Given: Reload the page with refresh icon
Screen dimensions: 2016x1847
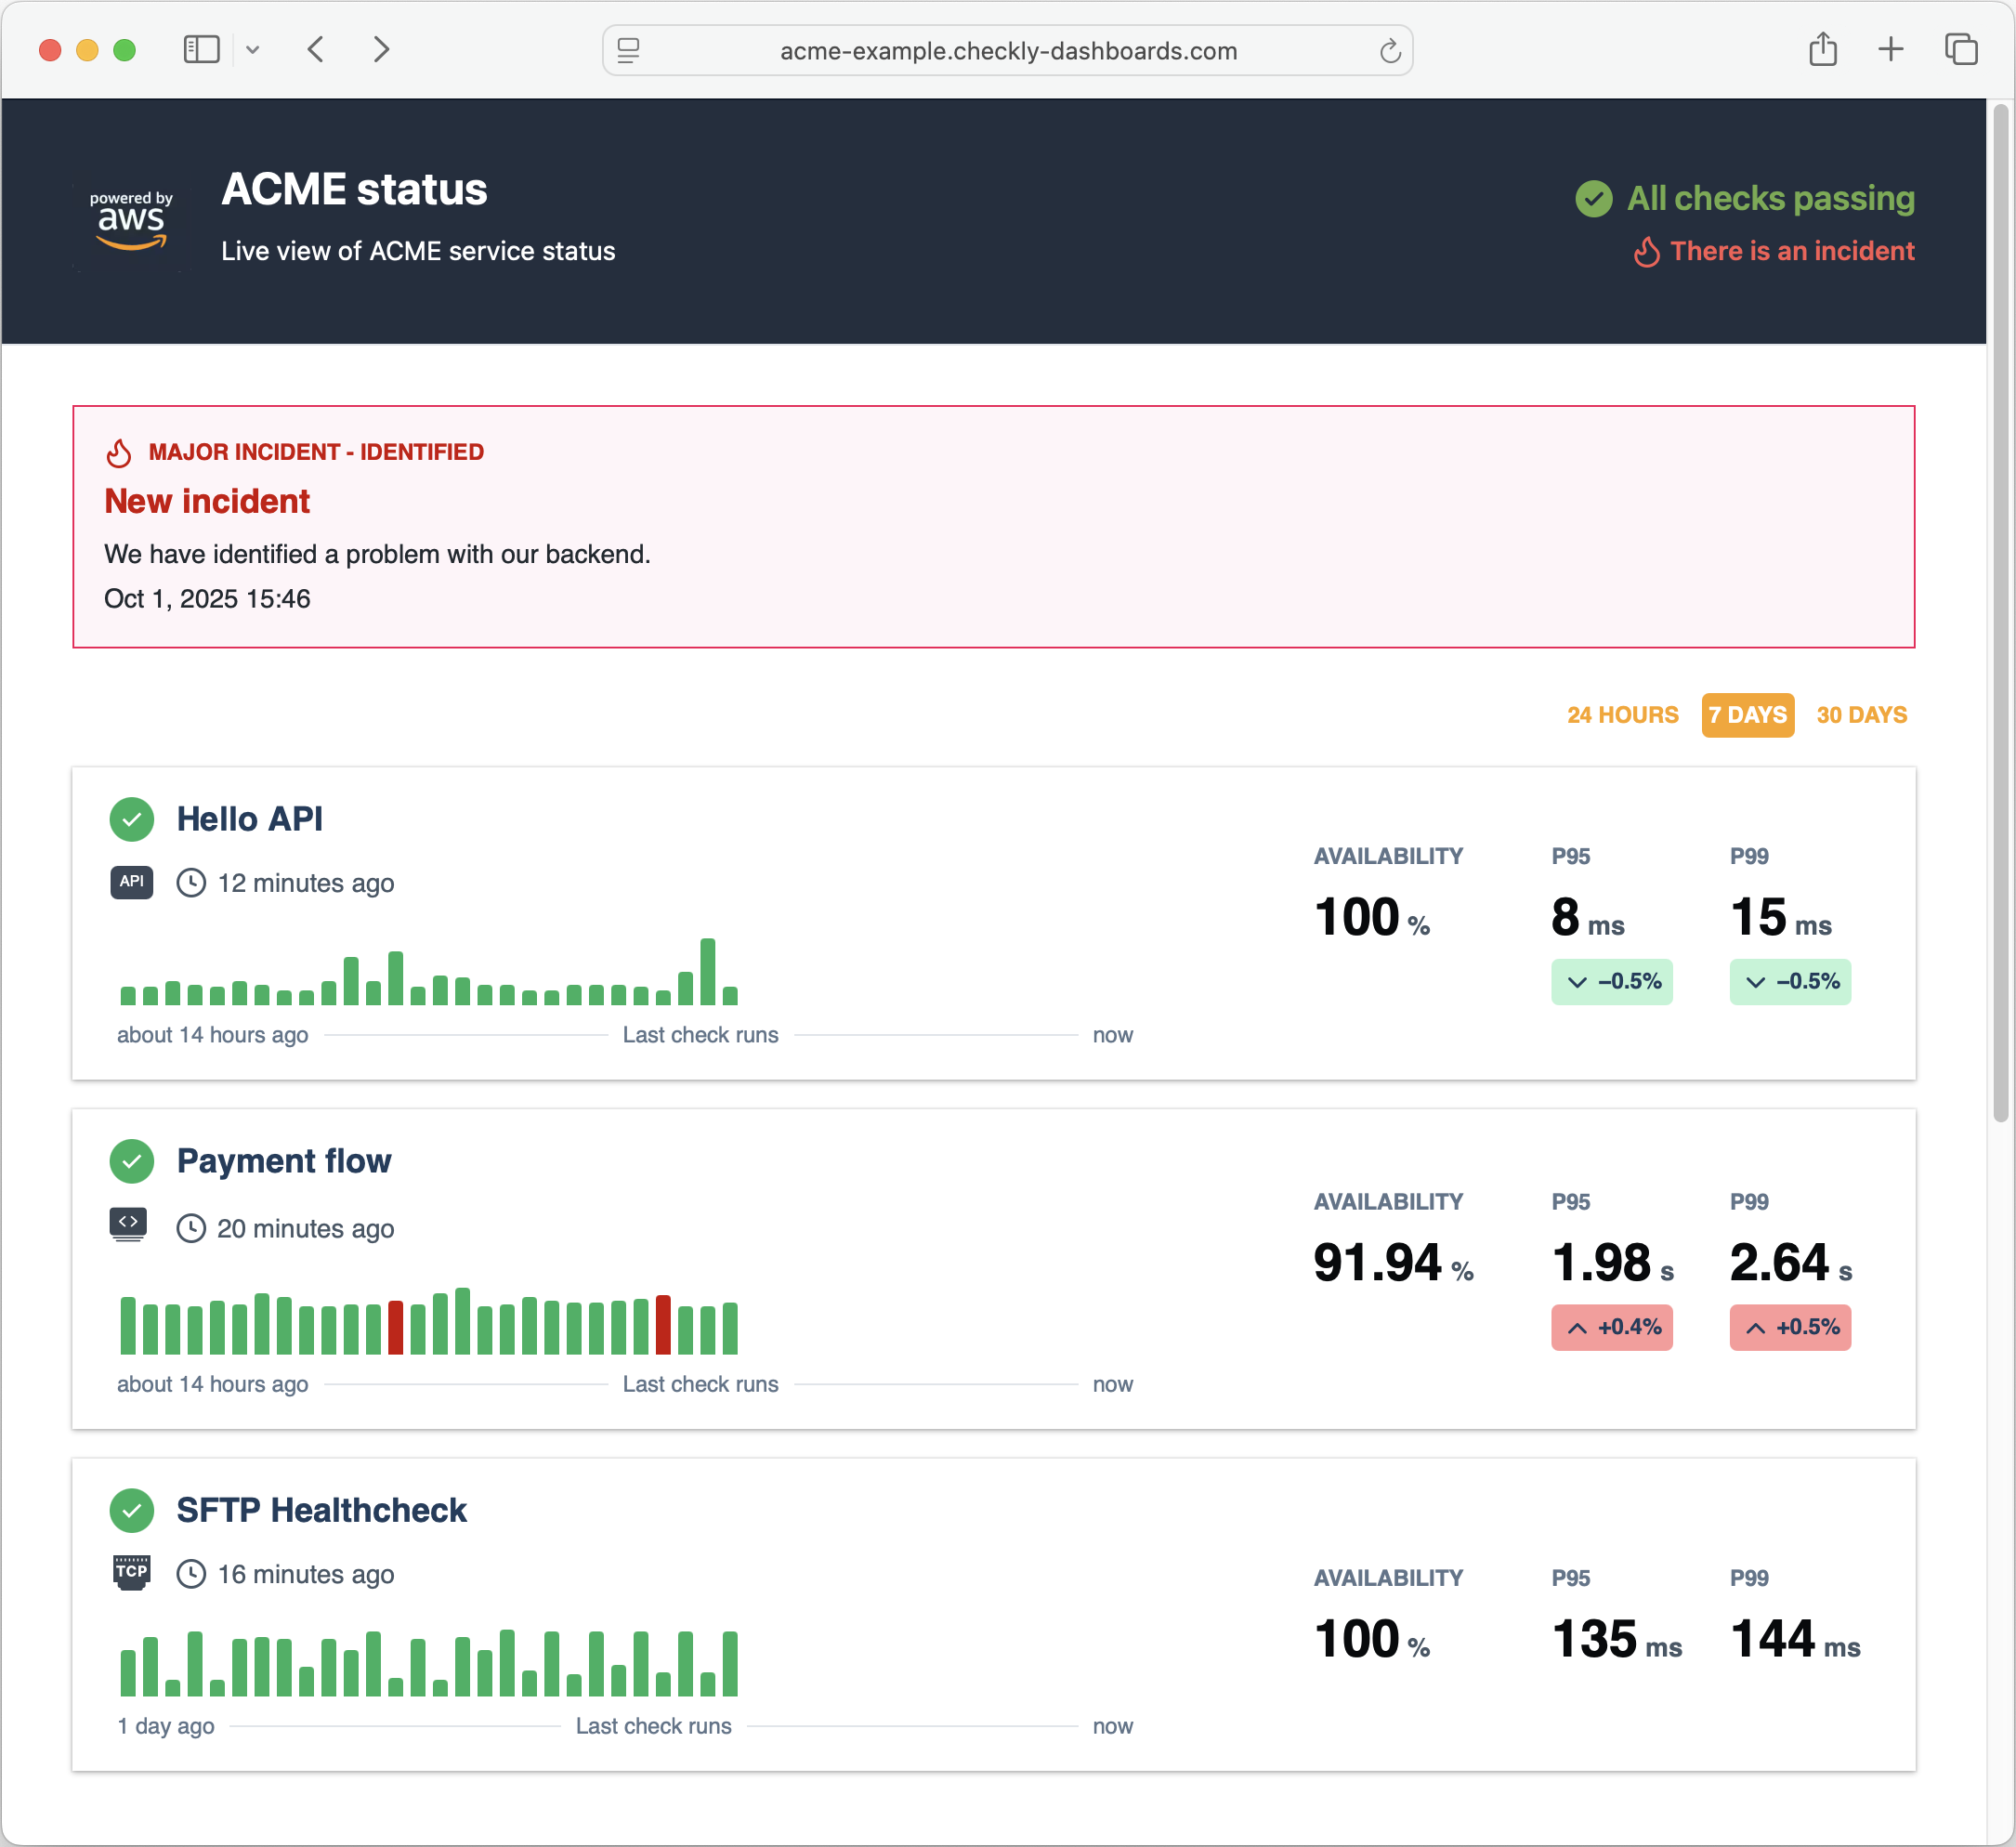Looking at the screenshot, I should pyautogui.click(x=1389, y=51).
